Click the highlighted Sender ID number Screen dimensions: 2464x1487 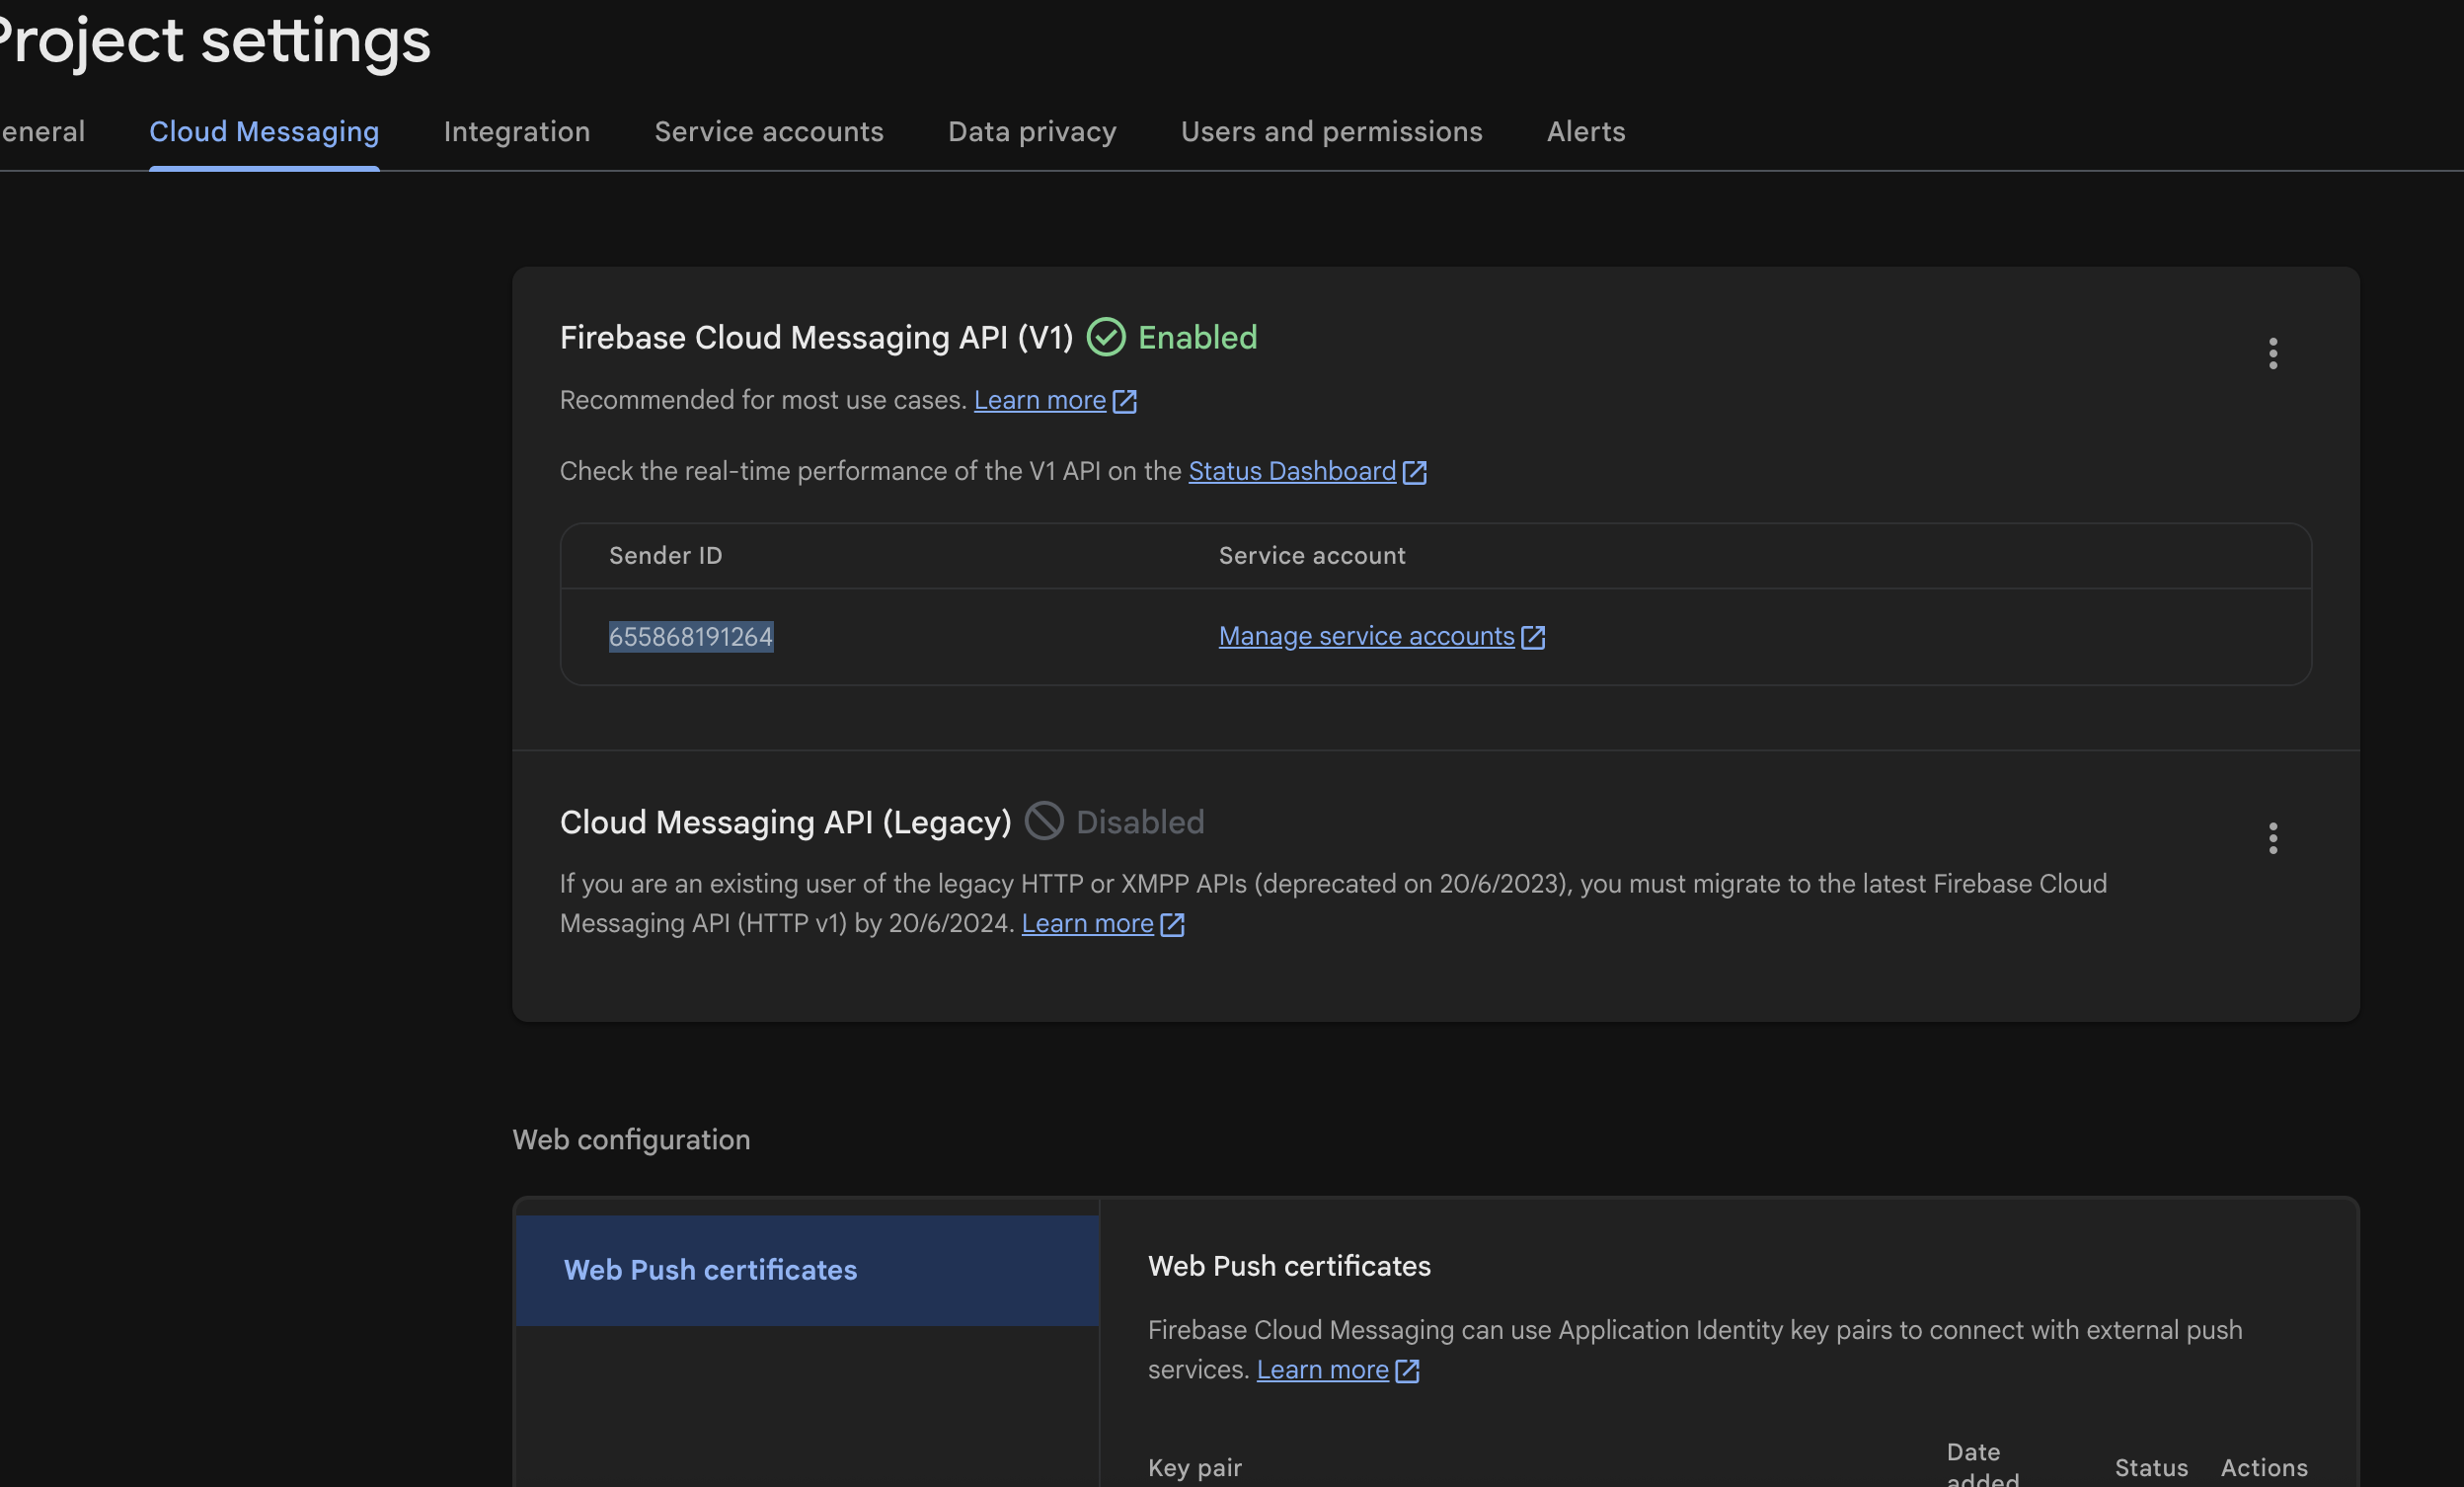tap(690, 637)
